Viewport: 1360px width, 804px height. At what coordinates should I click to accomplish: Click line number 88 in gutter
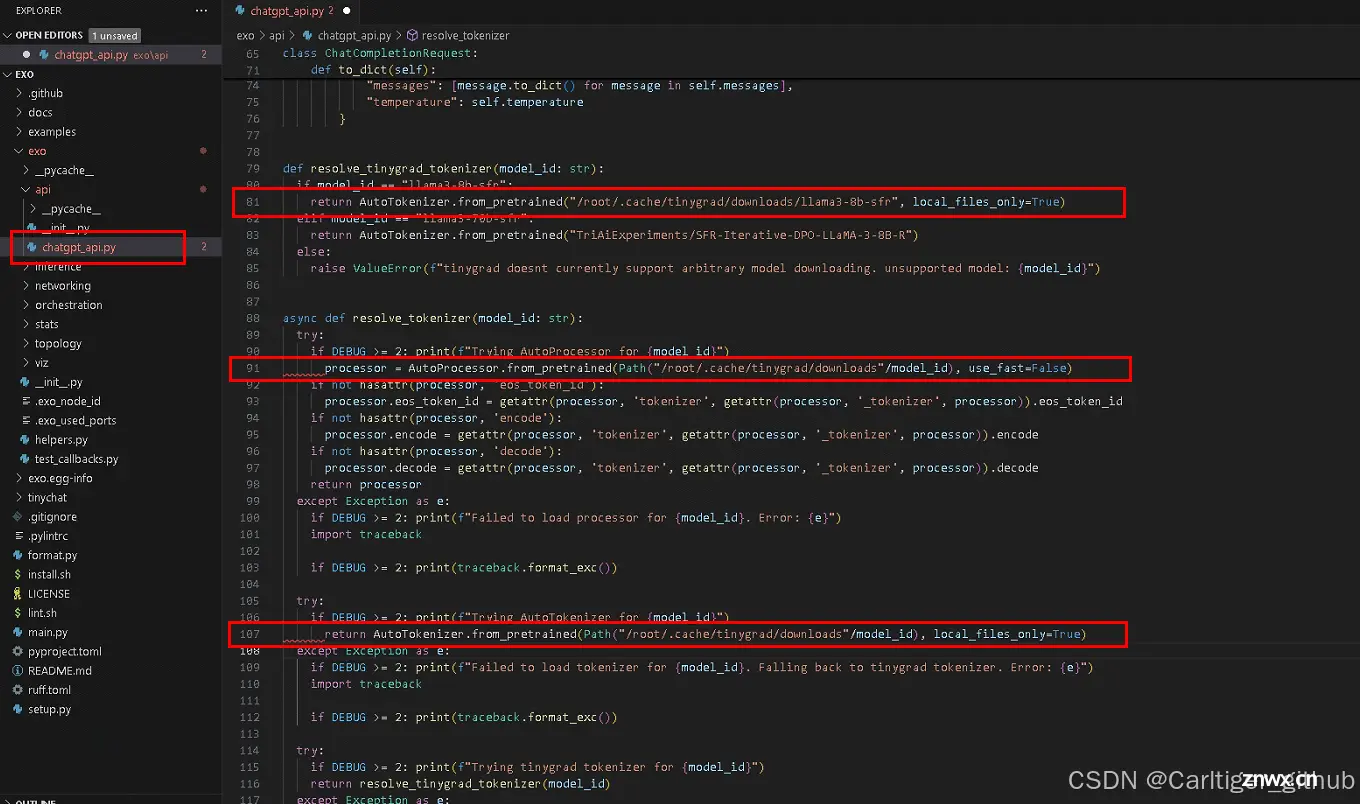(252, 318)
